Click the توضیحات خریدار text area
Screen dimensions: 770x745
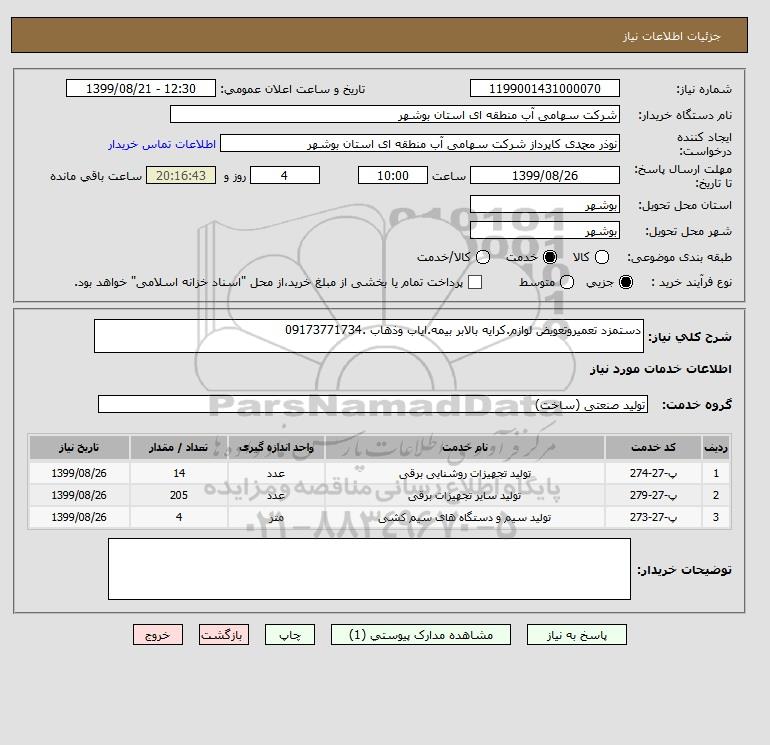click(x=369, y=569)
